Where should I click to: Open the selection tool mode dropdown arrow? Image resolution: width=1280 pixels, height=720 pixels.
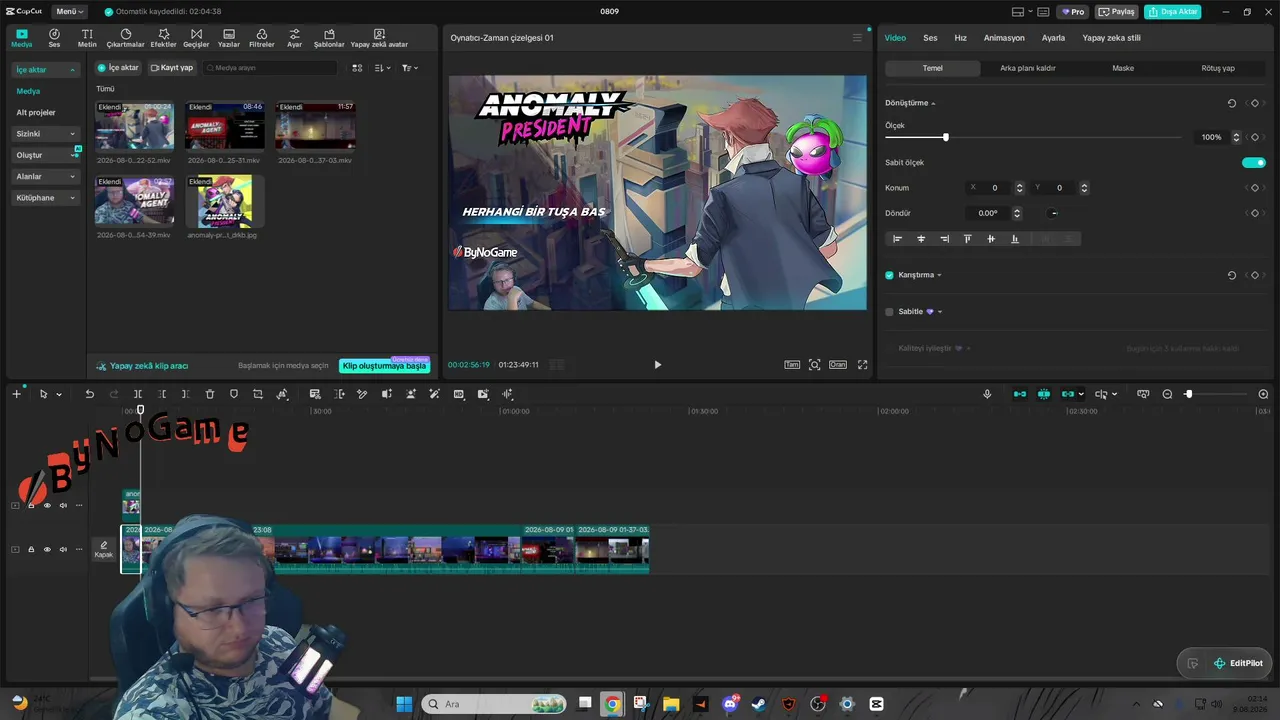59,394
